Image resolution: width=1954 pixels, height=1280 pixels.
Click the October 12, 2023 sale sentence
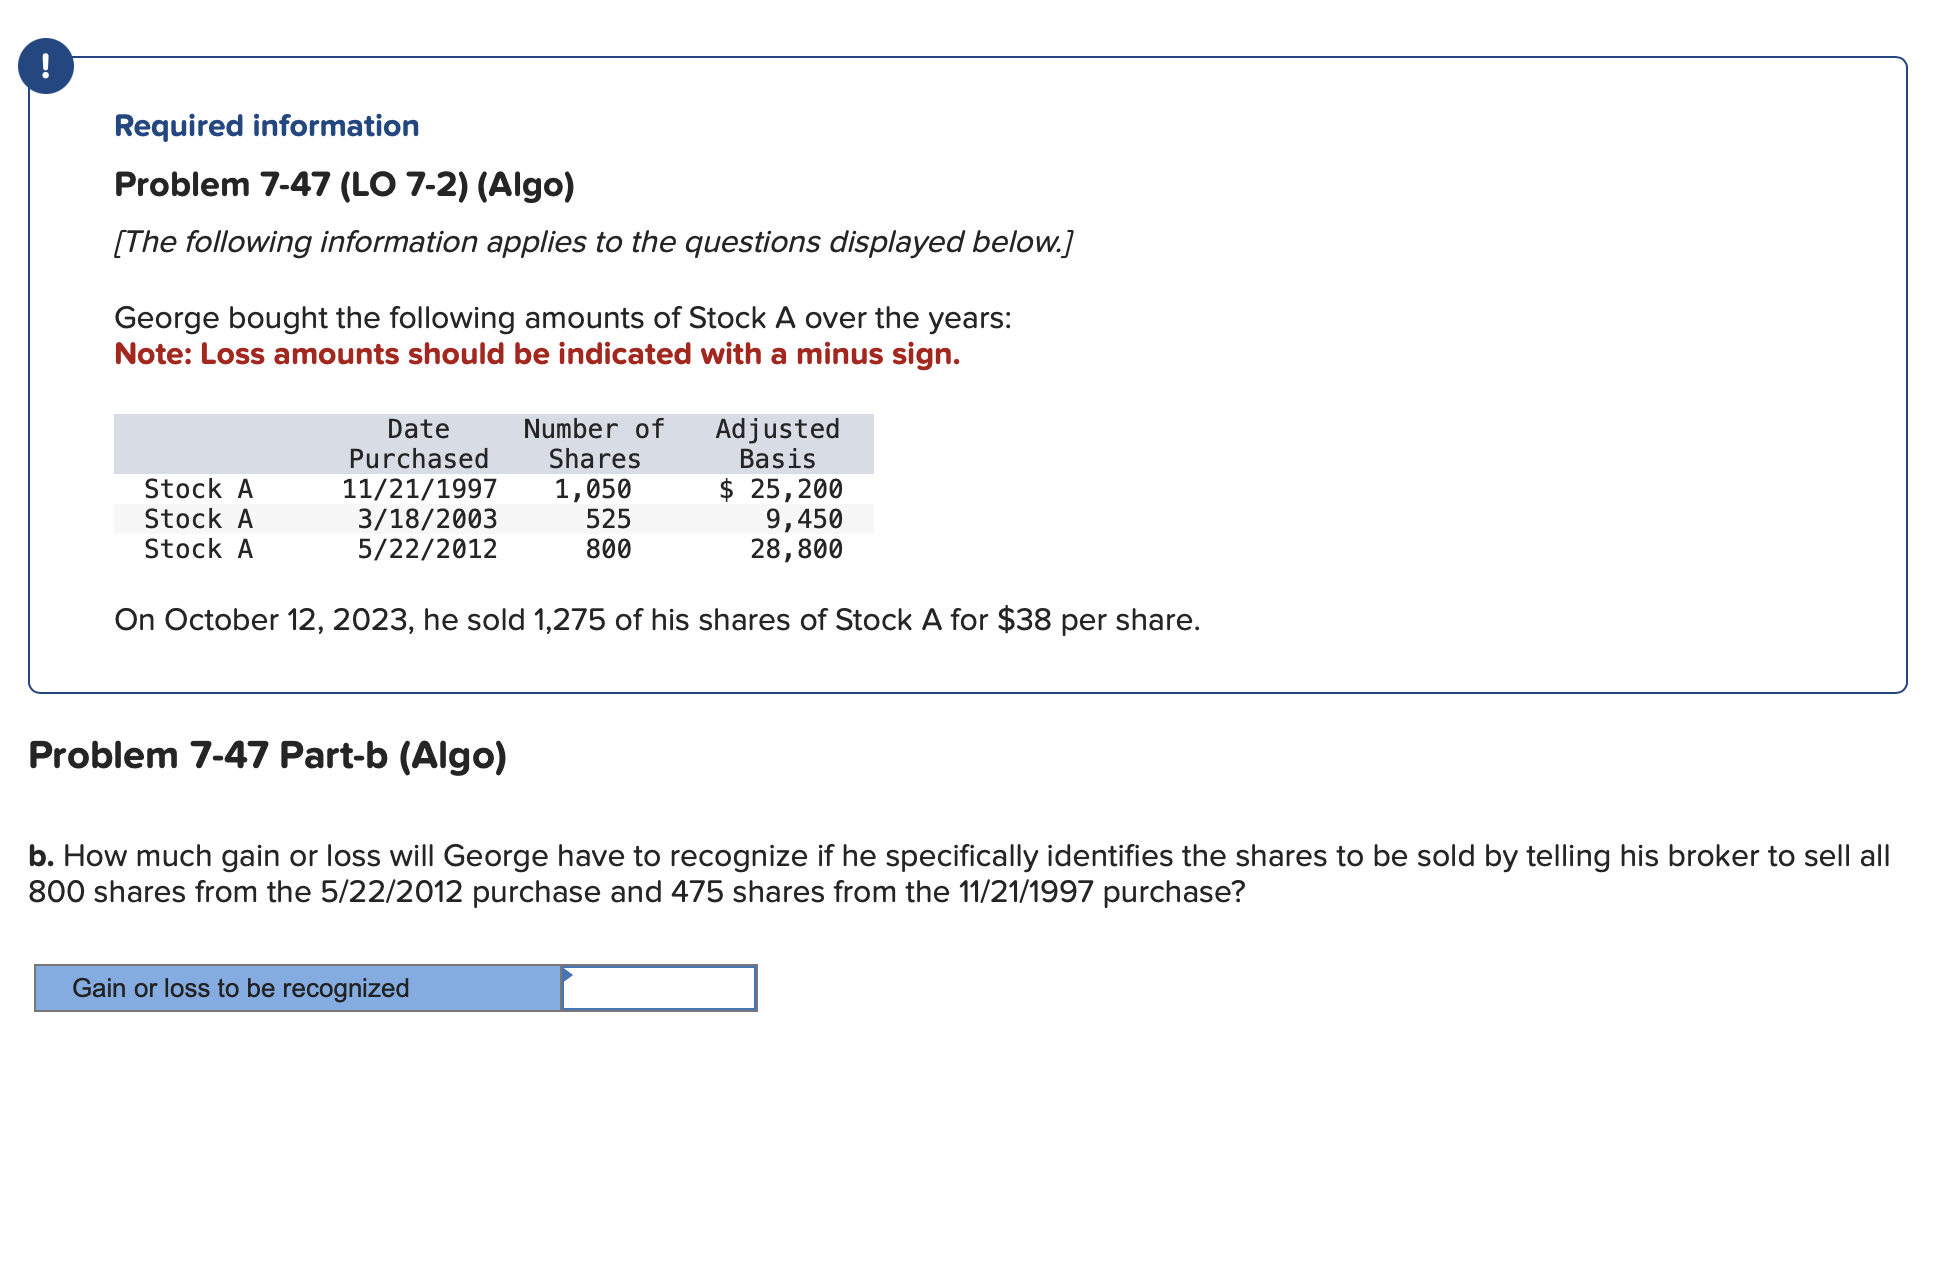point(657,620)
